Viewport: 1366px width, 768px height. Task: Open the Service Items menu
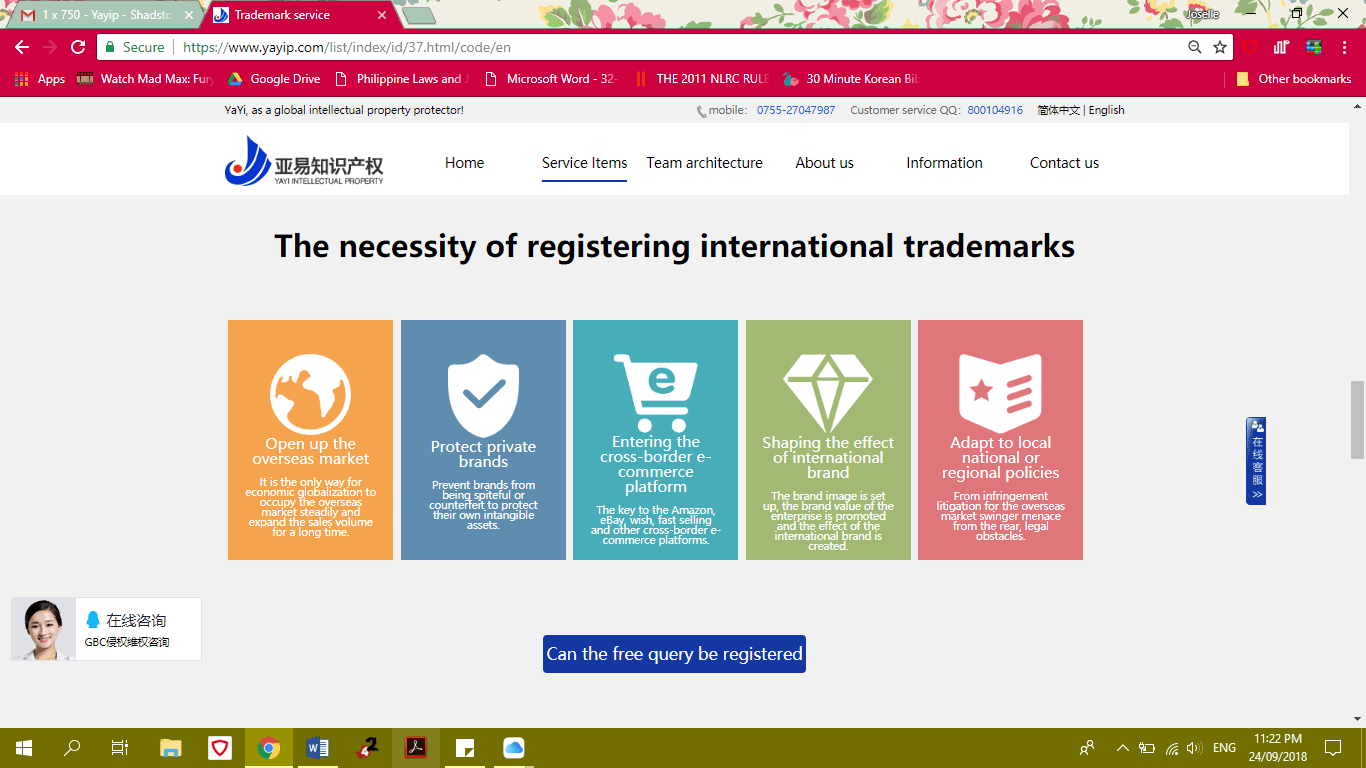(x=584, y=163)
